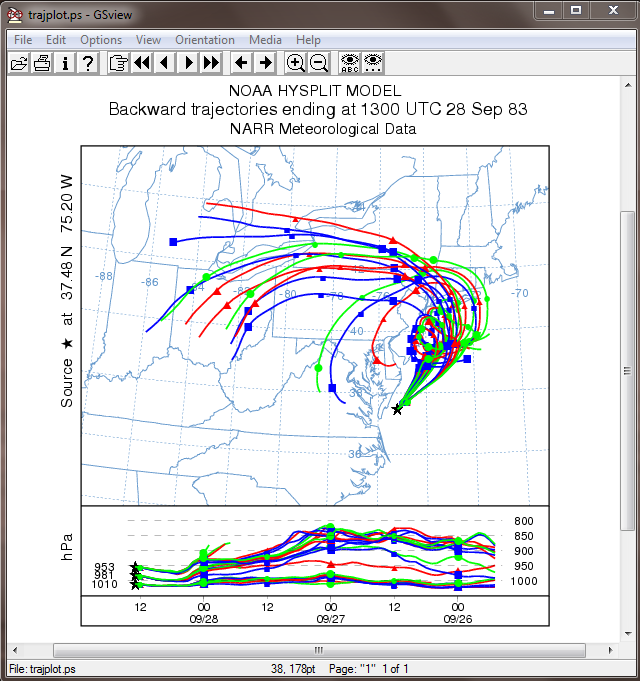The width and height of the screenshot is (640, 681).
Task: Click the horizontal scrollbar left arrow
Action: click(15, 650)
